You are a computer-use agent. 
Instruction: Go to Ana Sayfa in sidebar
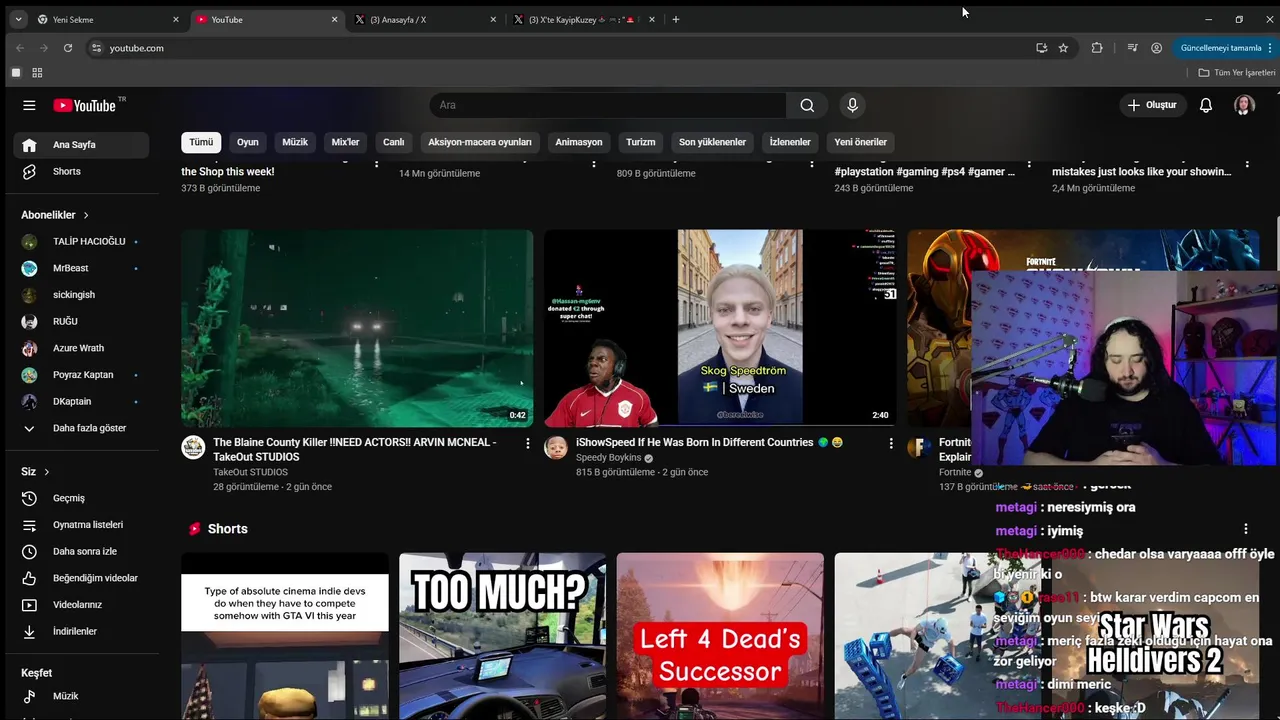tap(81, 145)
